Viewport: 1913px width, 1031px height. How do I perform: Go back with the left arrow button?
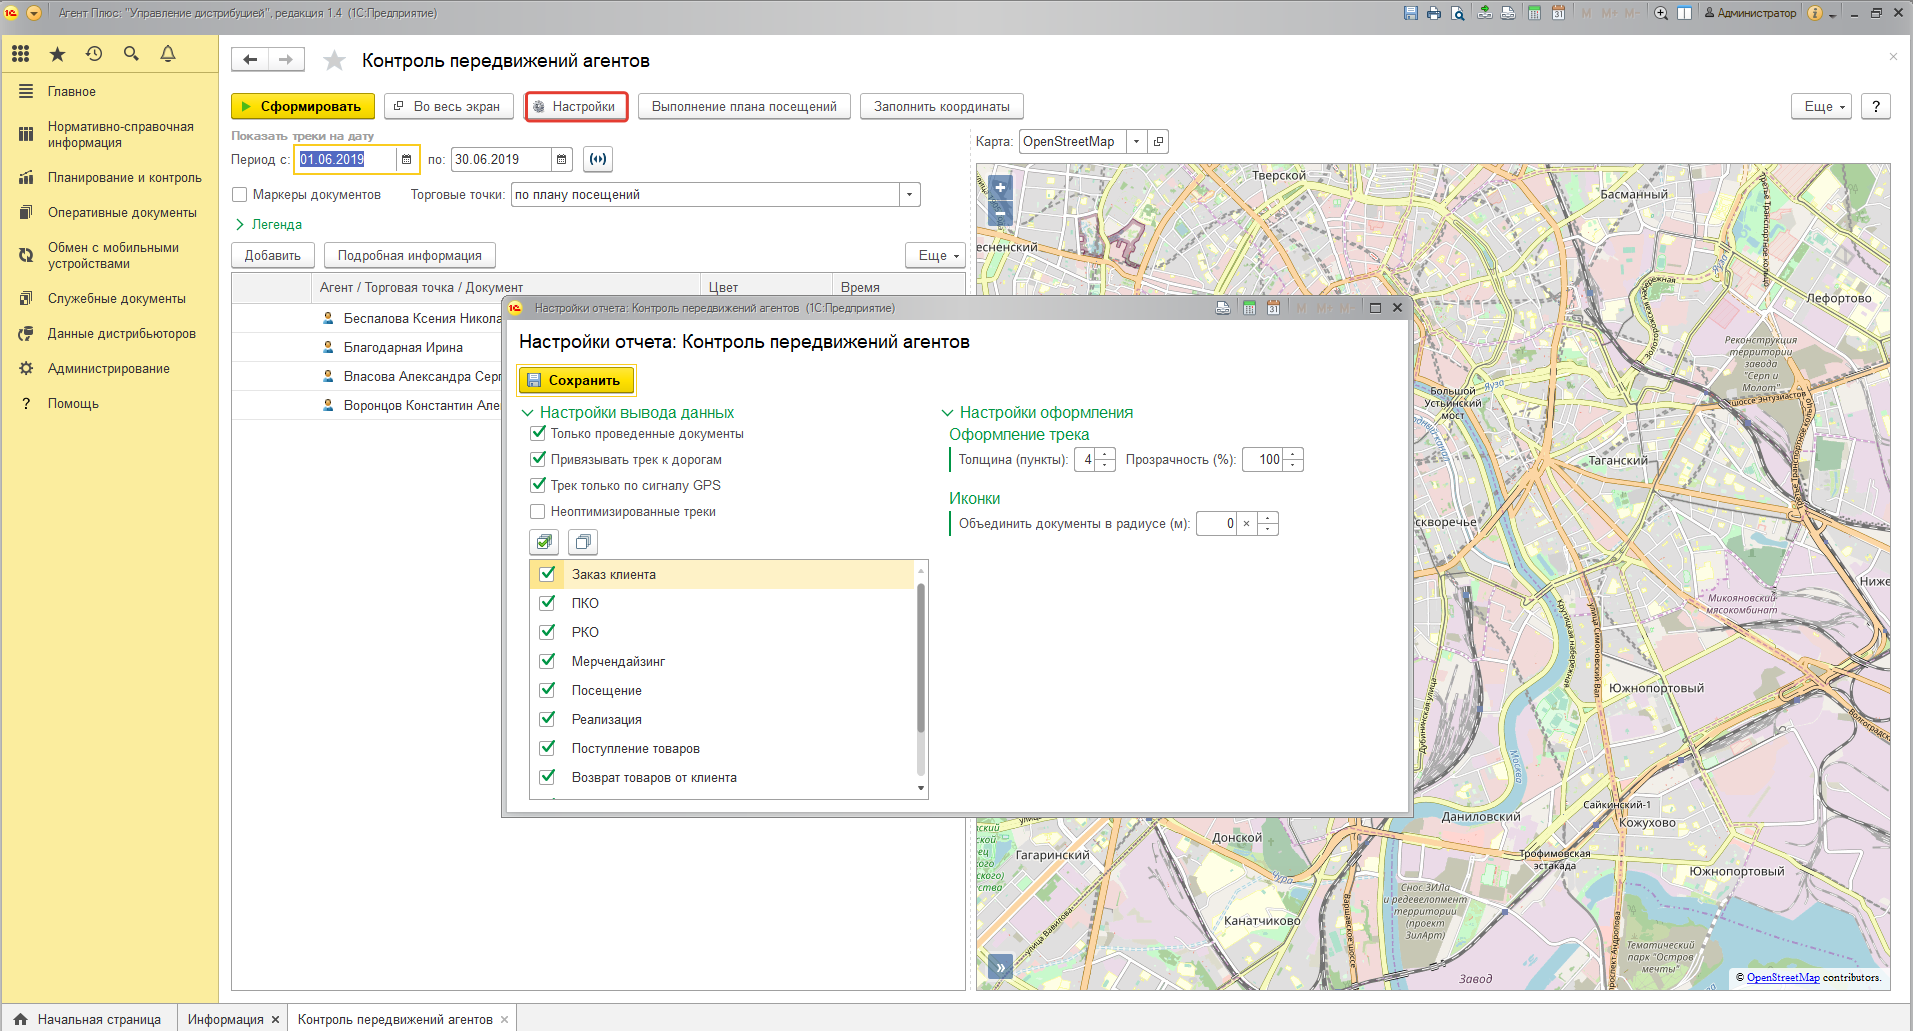[x=250, y=60]
